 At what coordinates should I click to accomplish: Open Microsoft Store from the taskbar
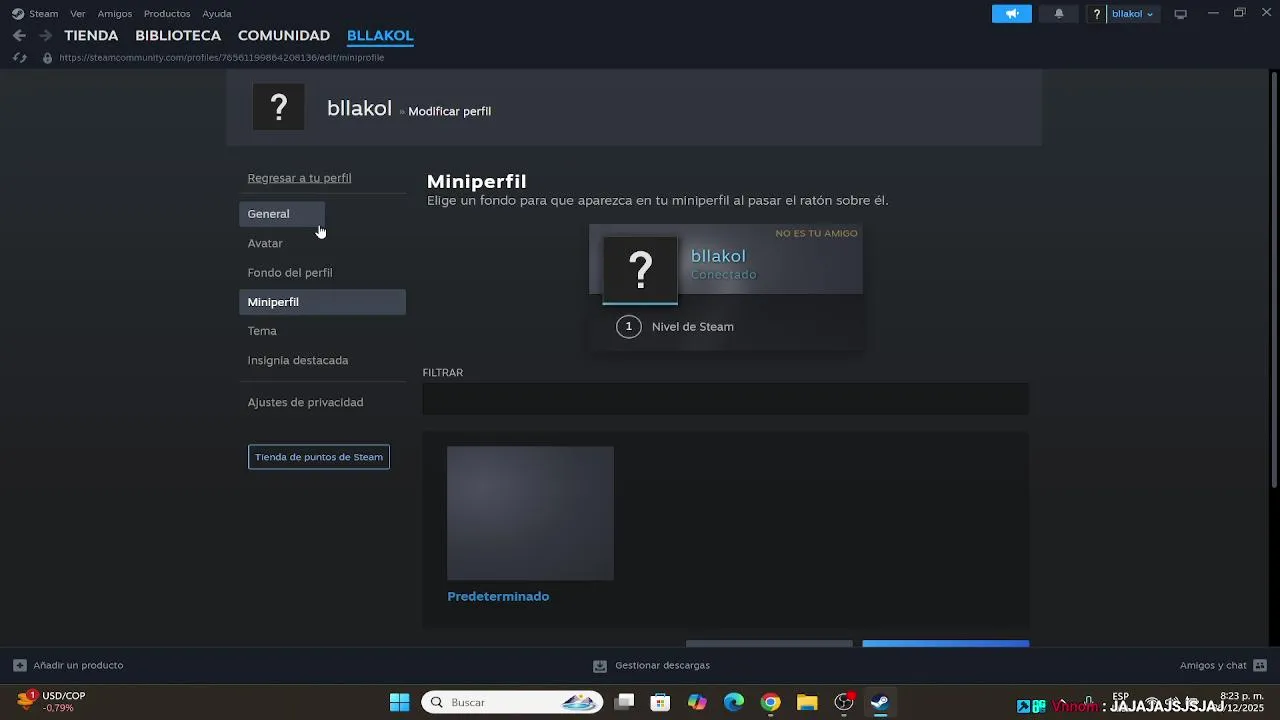(660, 702)
